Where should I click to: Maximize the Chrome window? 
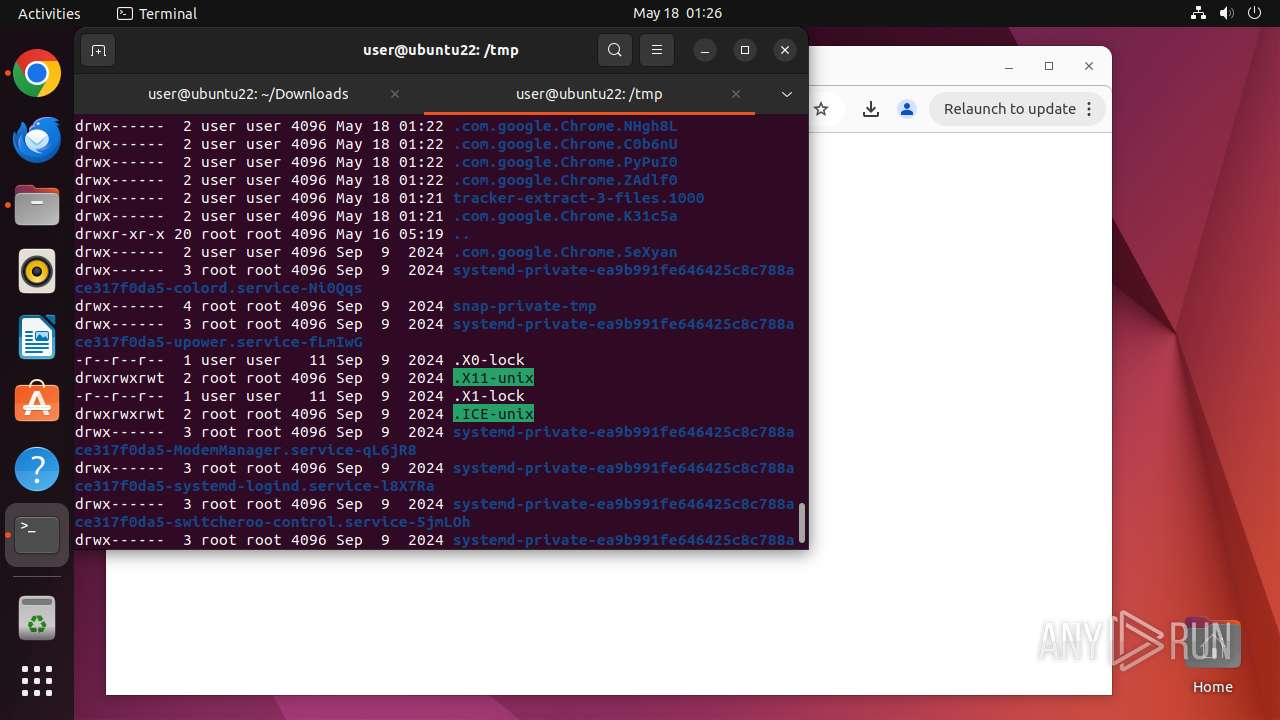(1049, 66)
